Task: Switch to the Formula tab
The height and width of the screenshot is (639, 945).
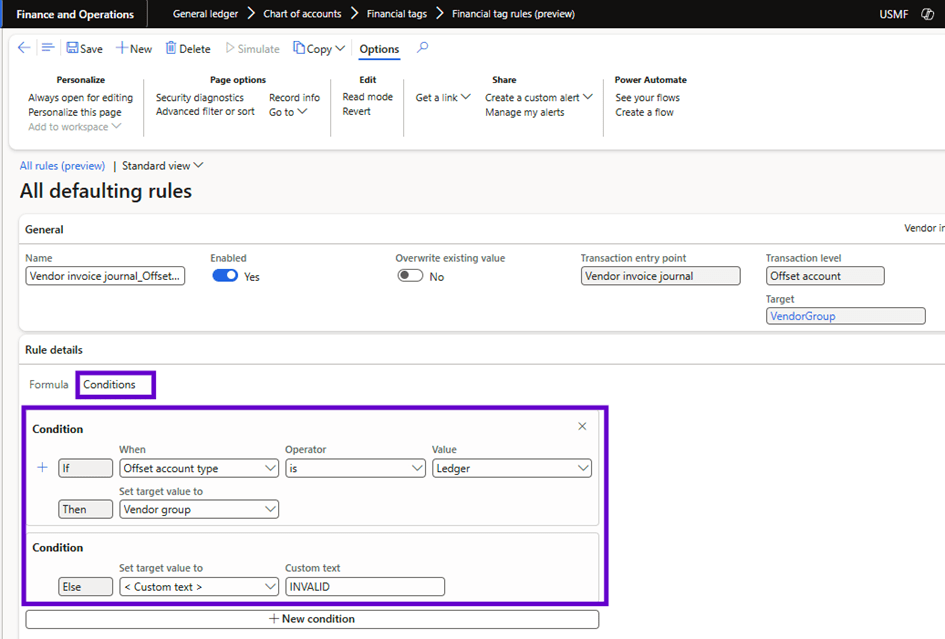Action: point(49,385)
